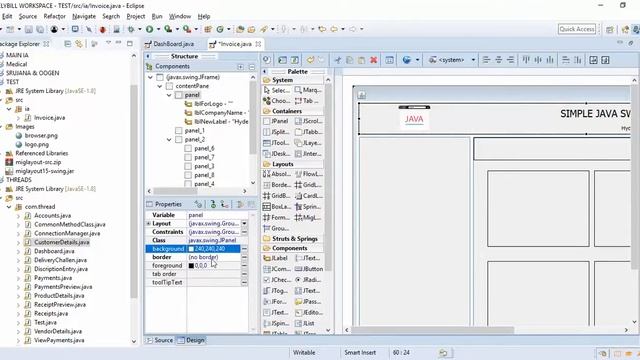The height and width of the screenshot is (360, 640).
Task: Open the Project menu
Action: pyautogui.click(x=136, y=16)
